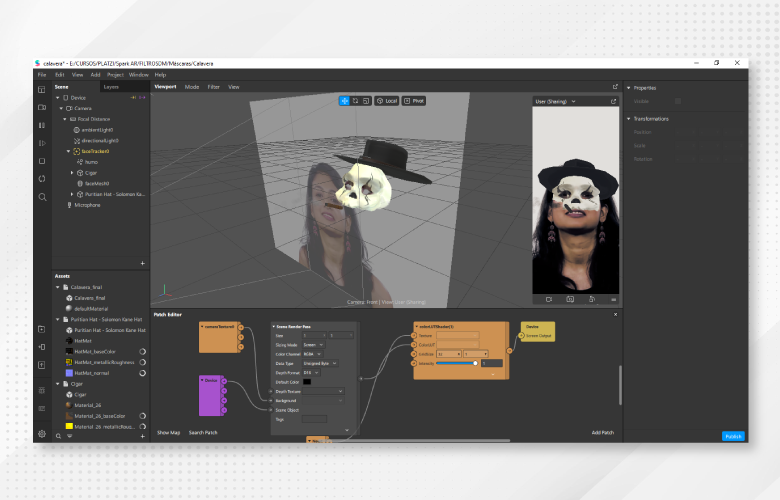Viewport: 780px width, 500px height.
Task: Click the assets search magnifier icon
Action: pos(58,436)
